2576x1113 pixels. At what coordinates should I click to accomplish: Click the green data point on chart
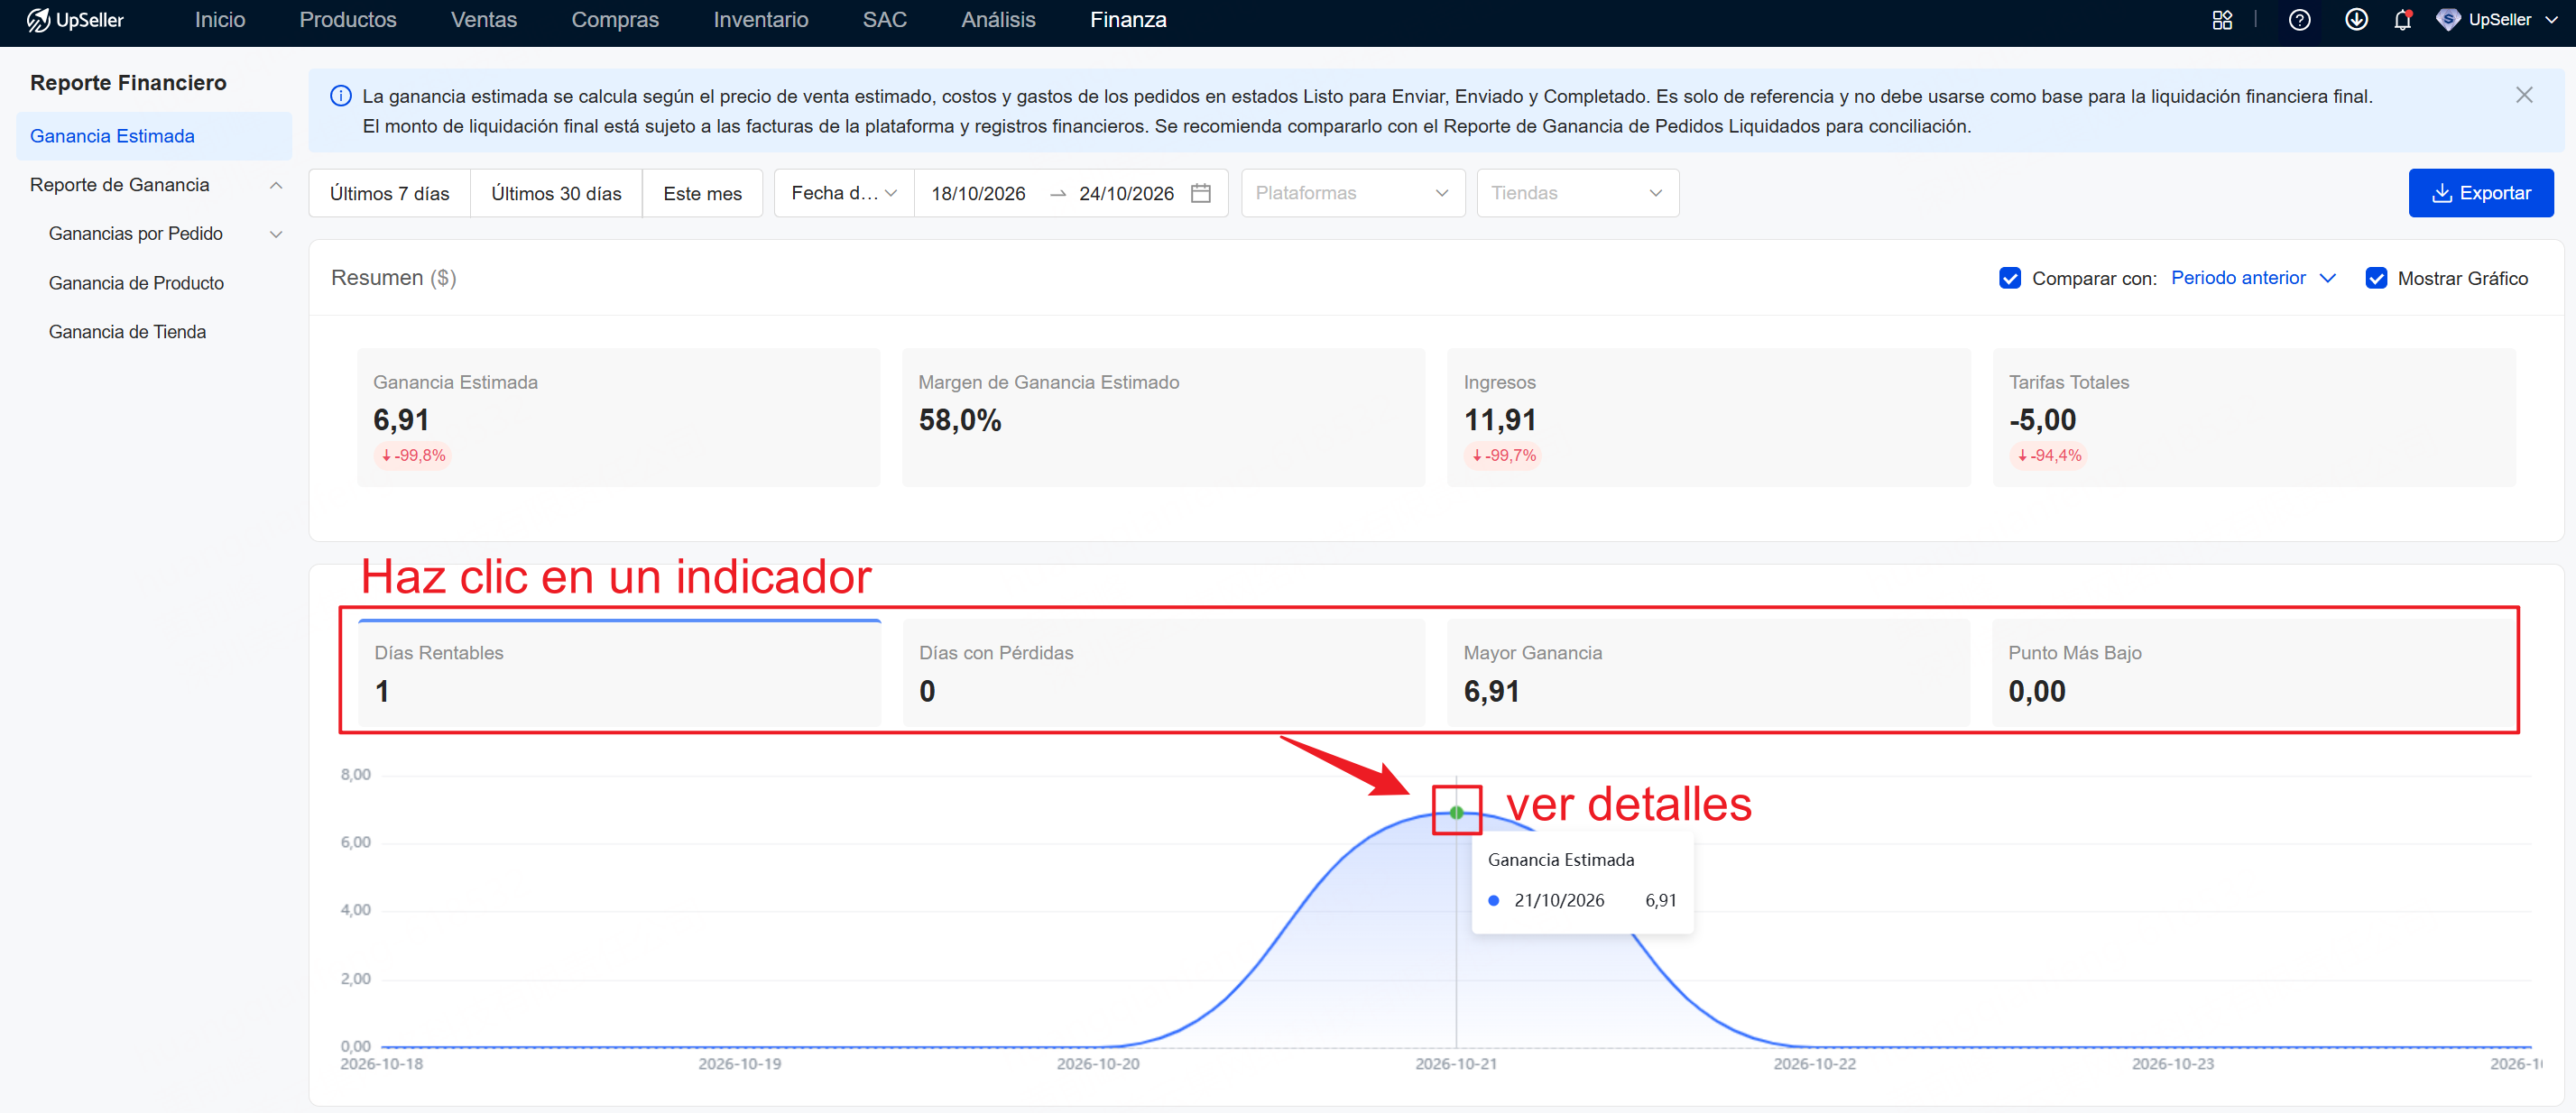[x=1456, y=812]
